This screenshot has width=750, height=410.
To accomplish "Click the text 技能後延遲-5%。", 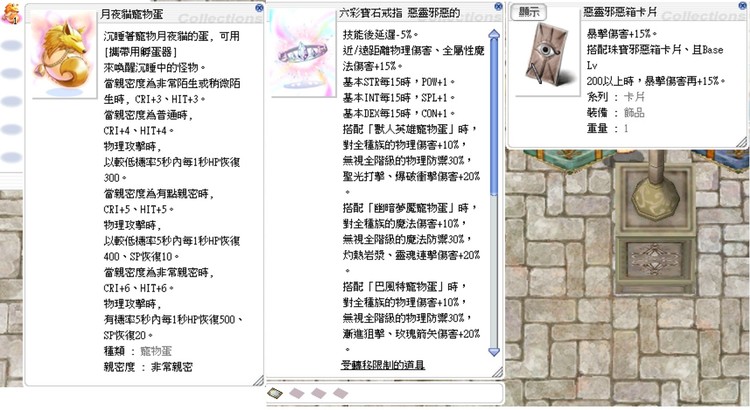I will [x=381, y=34].
